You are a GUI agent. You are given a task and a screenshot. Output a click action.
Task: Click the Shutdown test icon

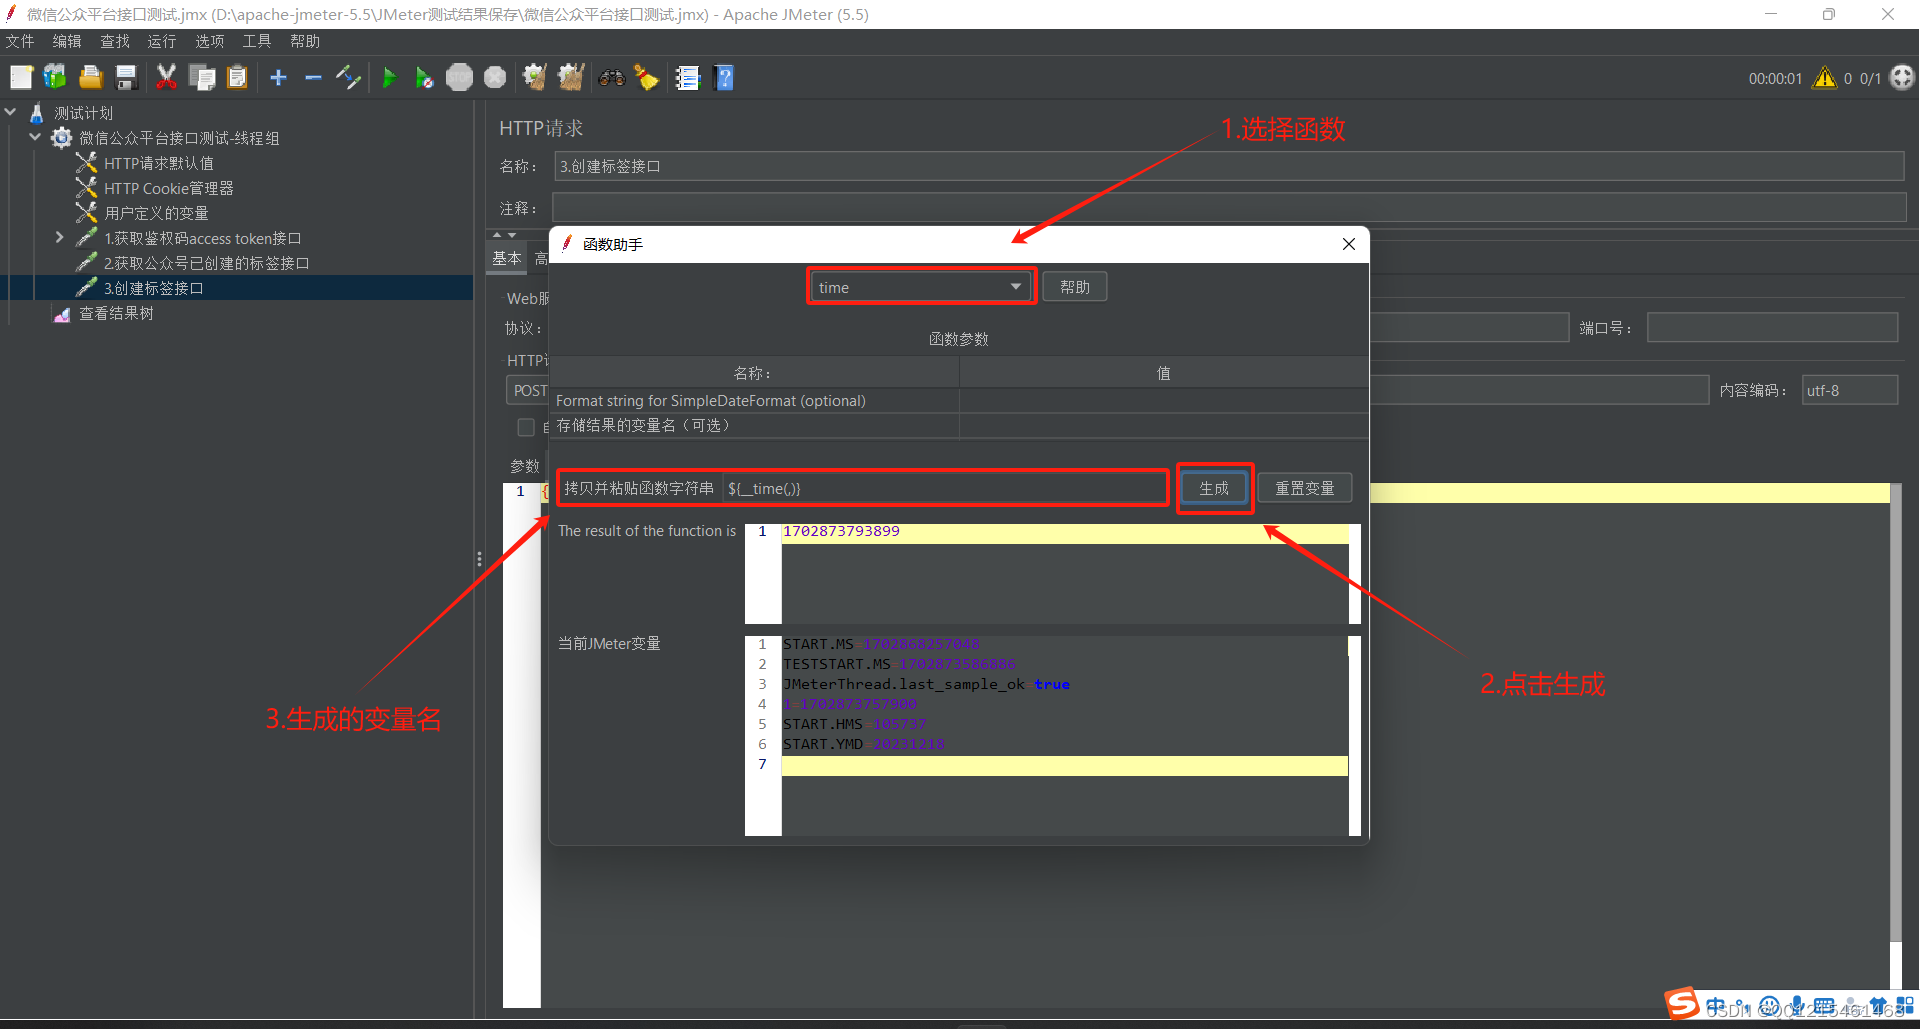click(x=495, y=77)
